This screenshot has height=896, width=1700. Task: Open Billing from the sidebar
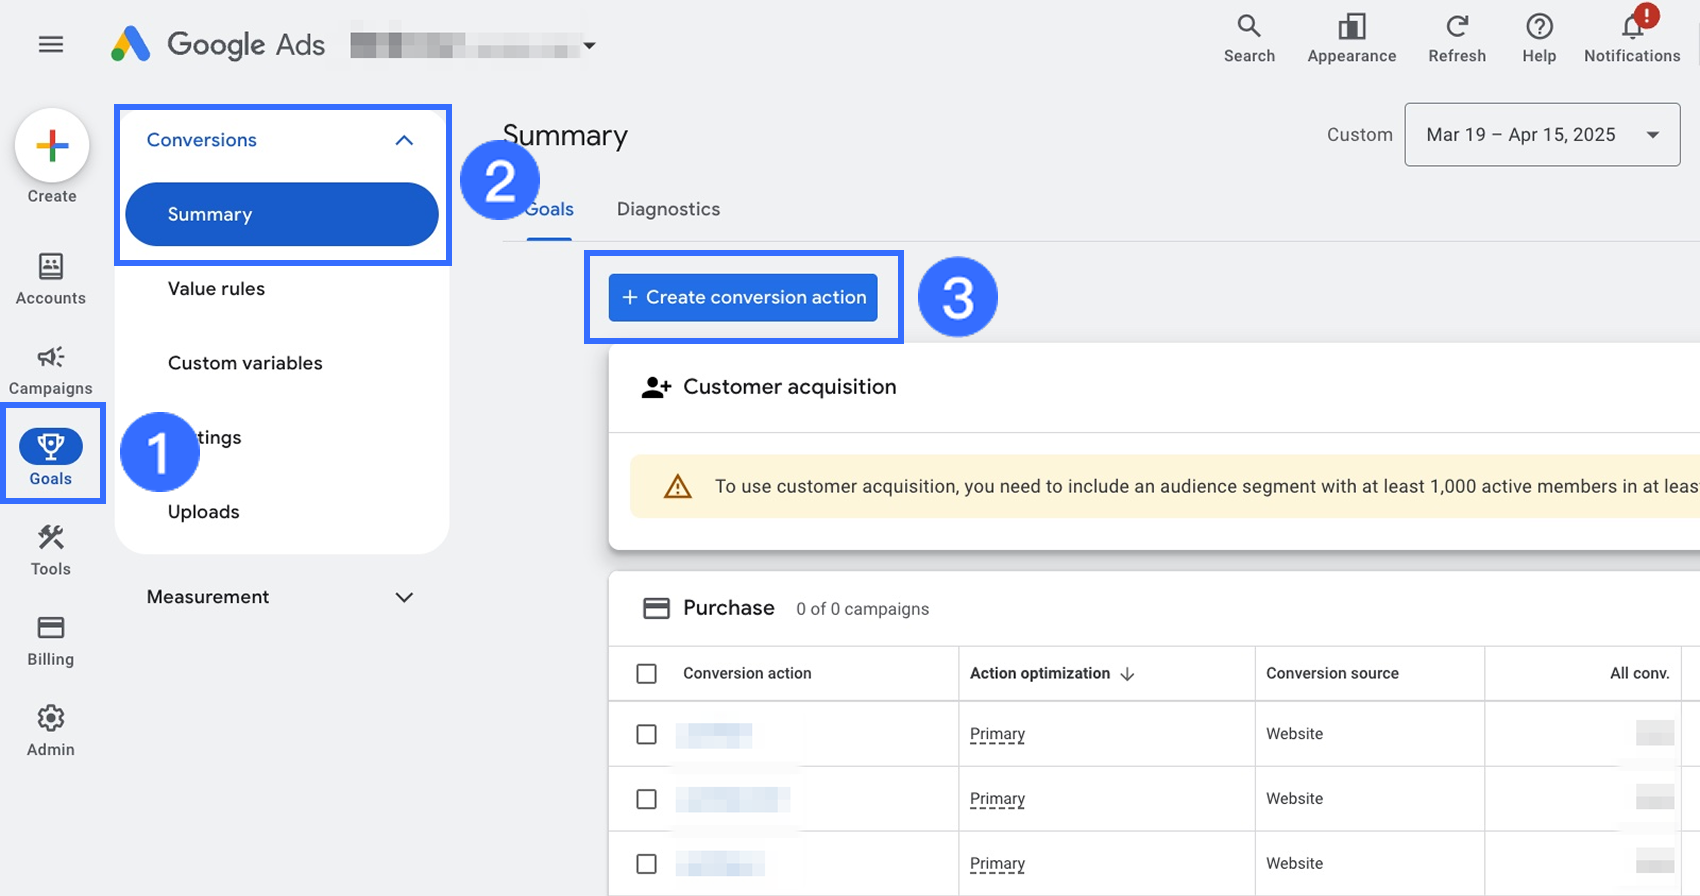pyautogui.click(x=51, y=640)
